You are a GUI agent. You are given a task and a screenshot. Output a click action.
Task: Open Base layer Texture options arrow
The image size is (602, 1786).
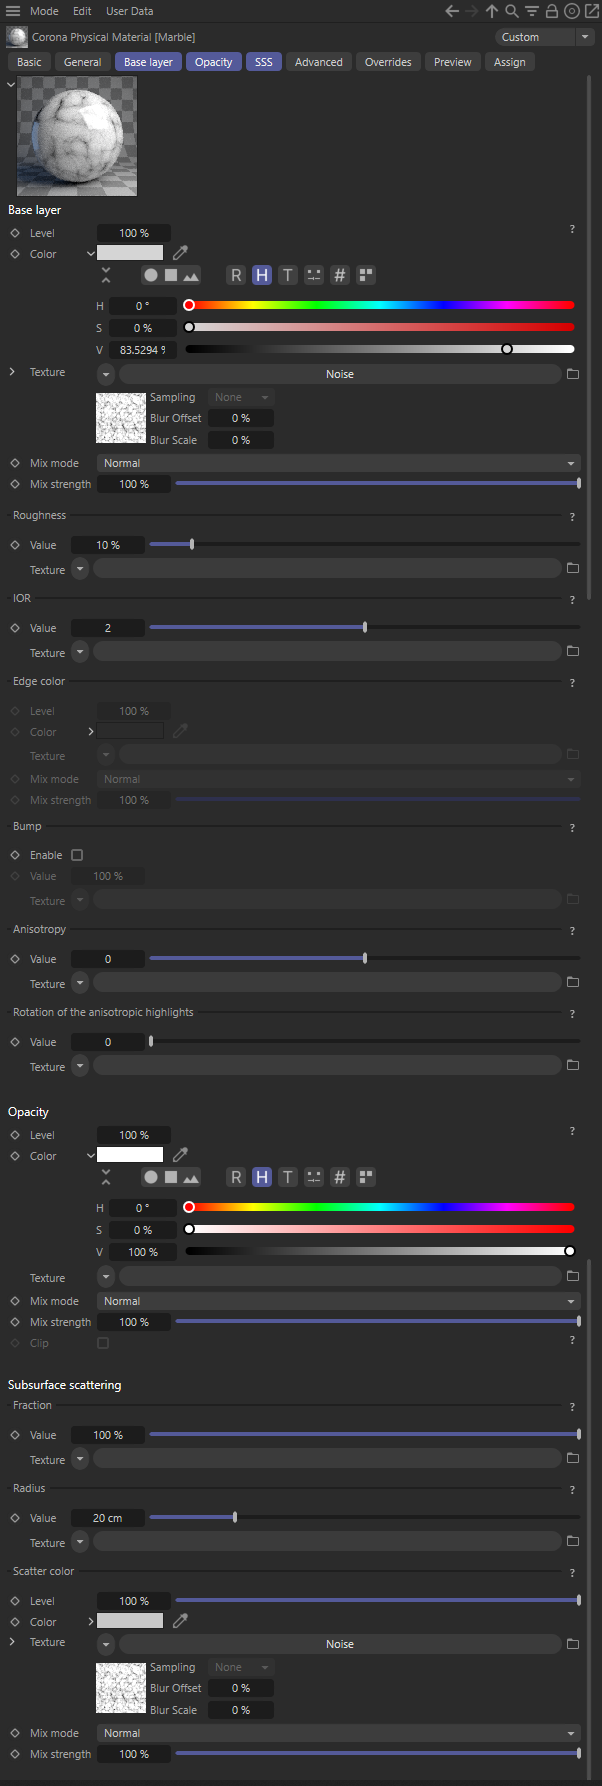(106, 374)
